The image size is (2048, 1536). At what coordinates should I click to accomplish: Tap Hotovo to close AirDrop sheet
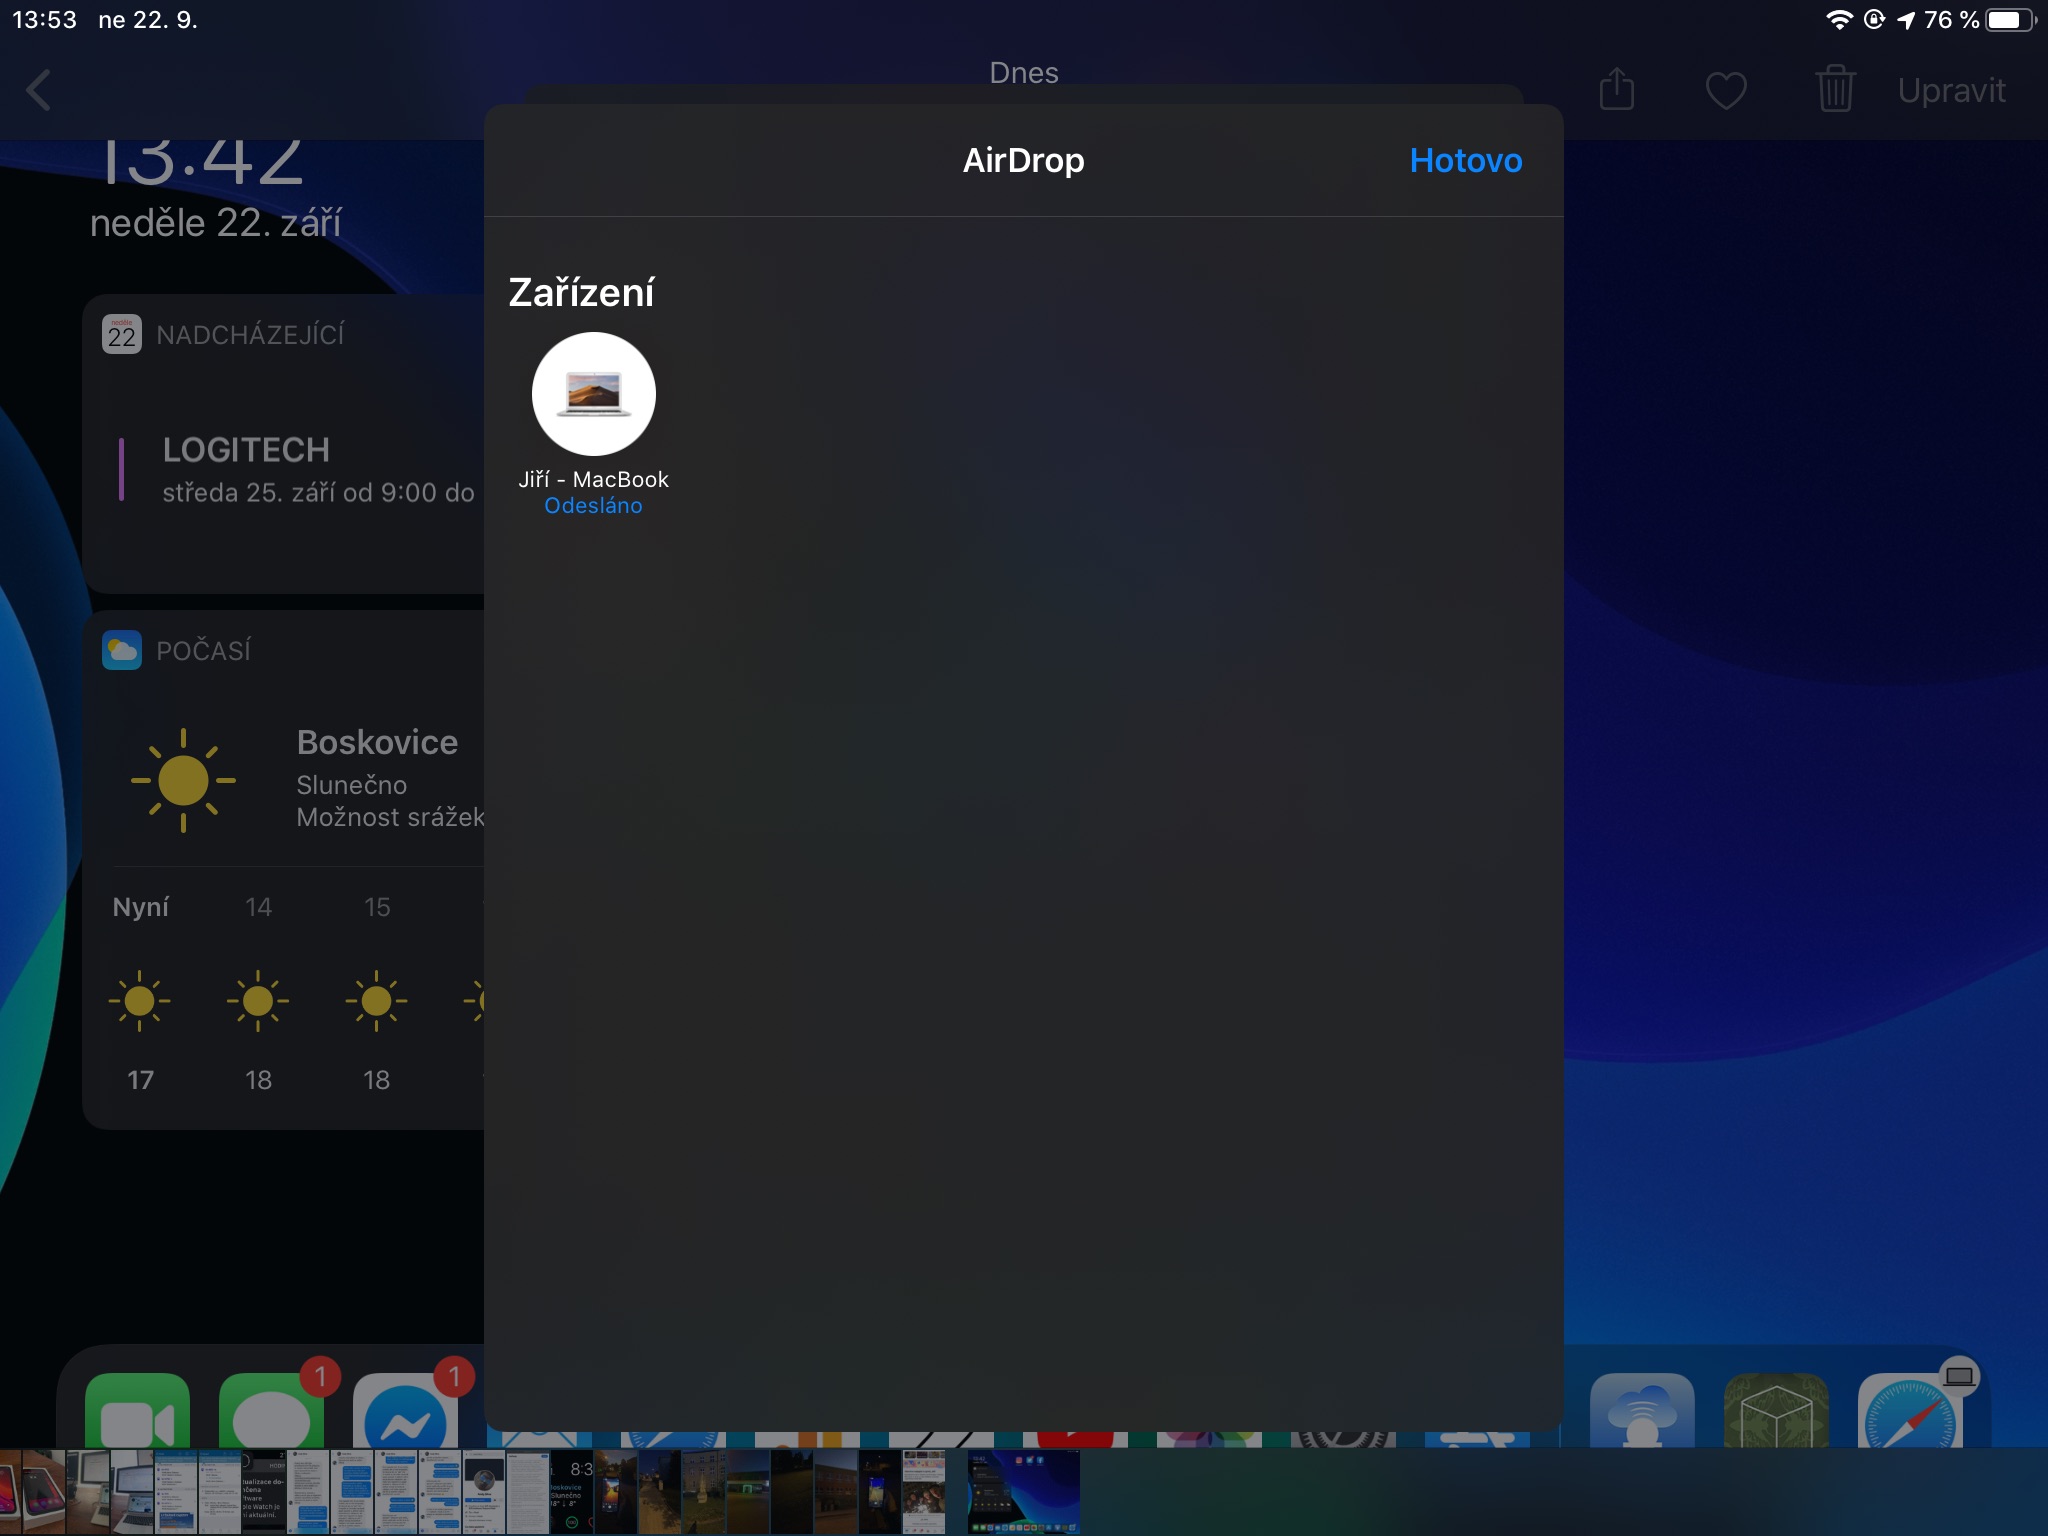(x=1465, y=161)
